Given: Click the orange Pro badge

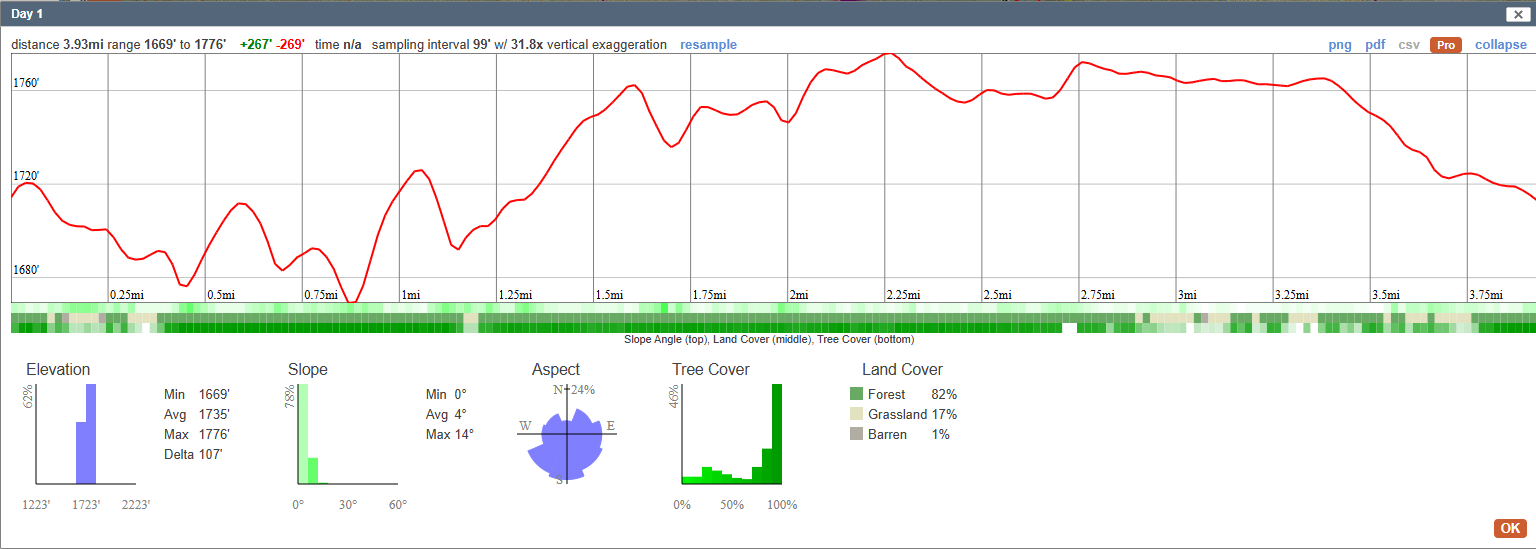Looking at the screenshot, I should coord(1446,45).
